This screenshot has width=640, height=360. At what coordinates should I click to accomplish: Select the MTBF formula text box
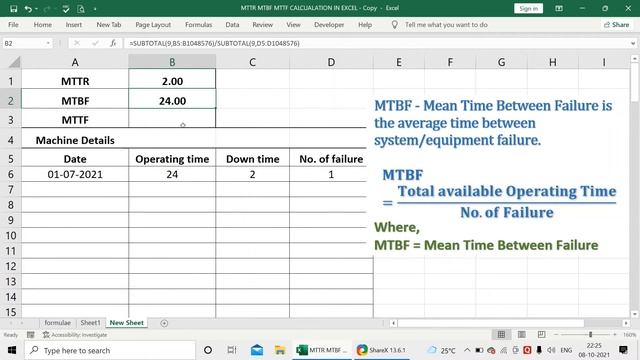click(x=499, y=175)
